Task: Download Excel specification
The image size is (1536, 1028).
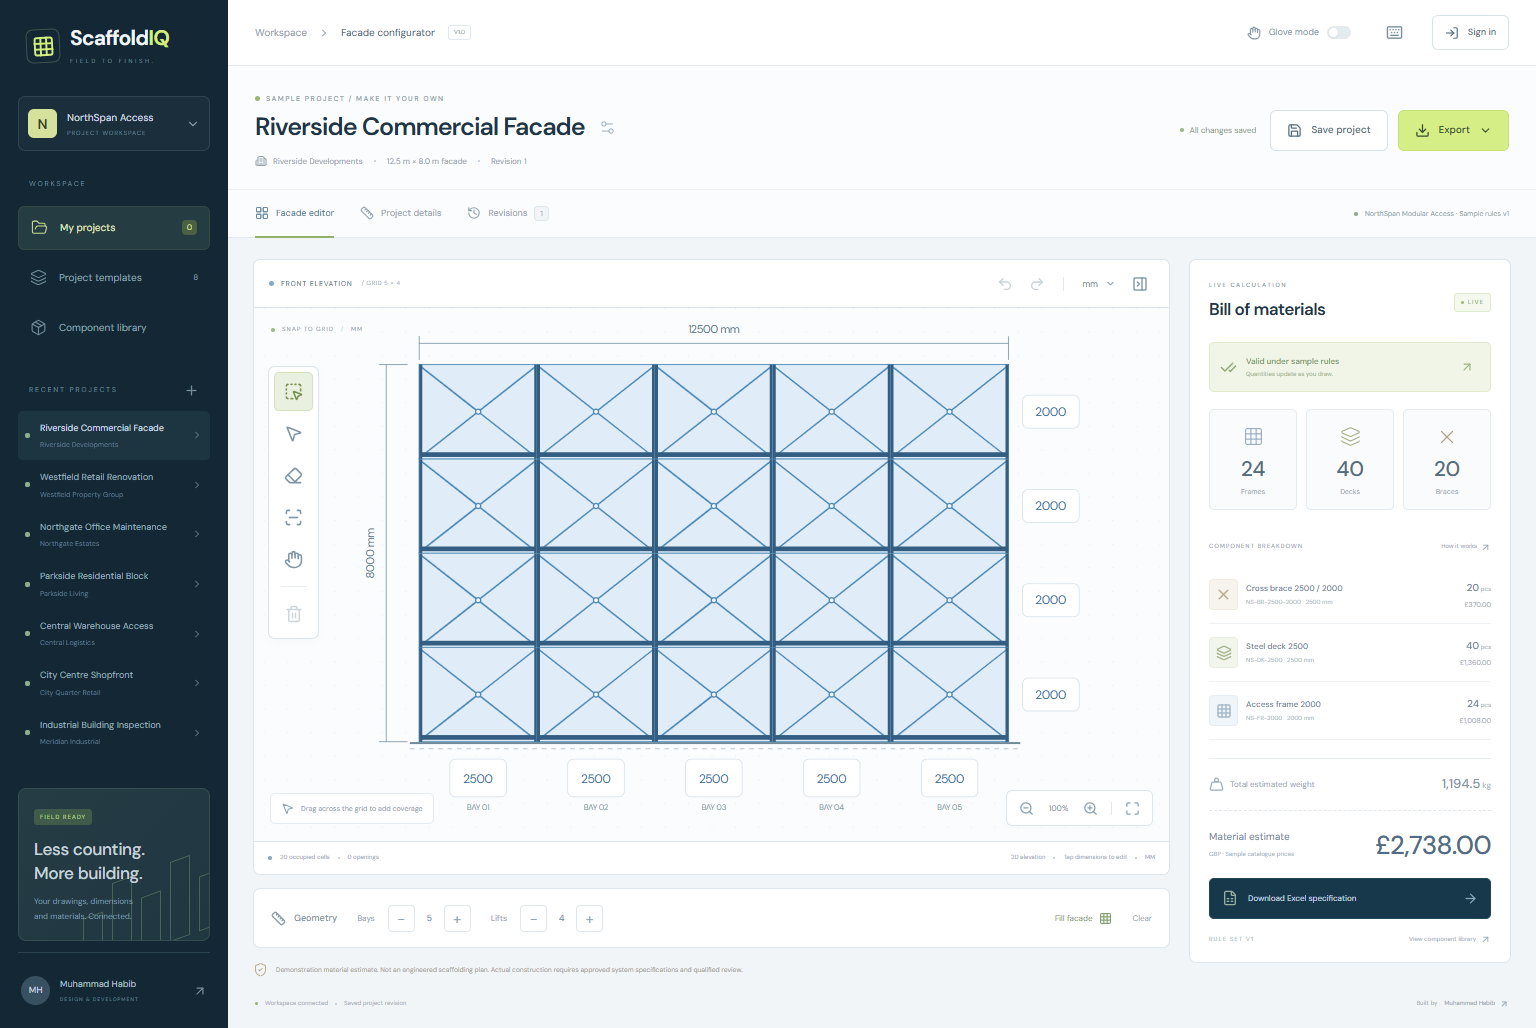Action: [x=1350, y=898]
